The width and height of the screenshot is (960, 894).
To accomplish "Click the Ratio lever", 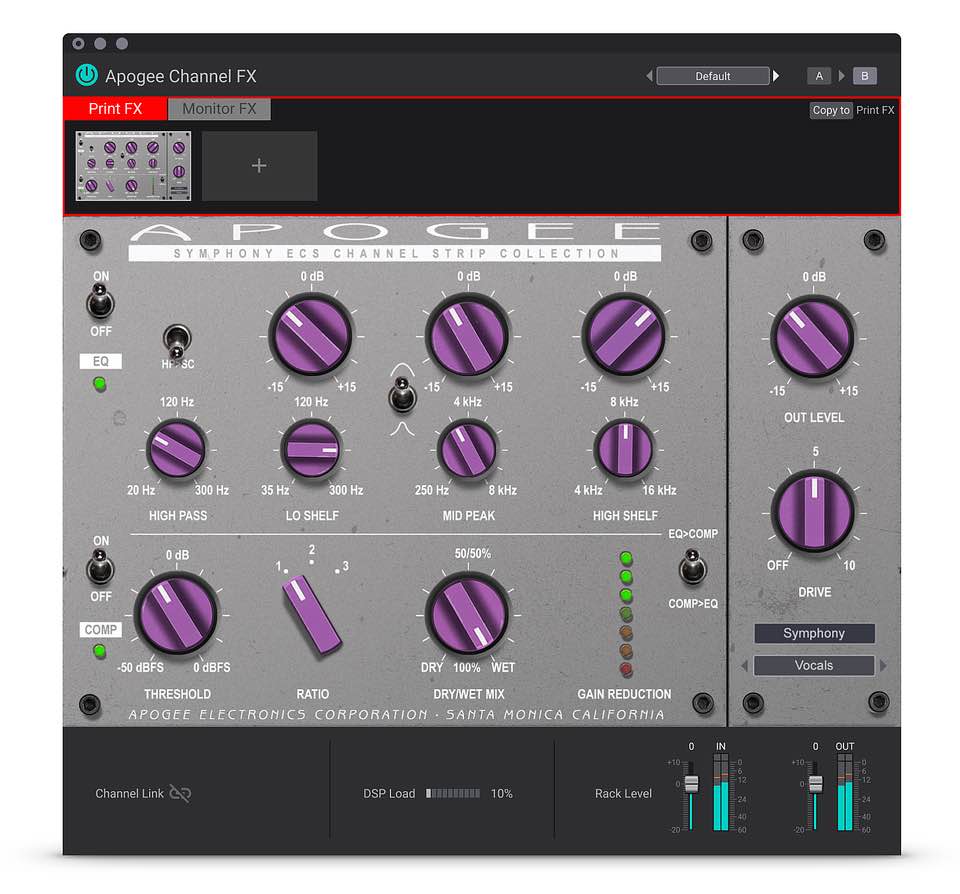I will pos(311,615).
